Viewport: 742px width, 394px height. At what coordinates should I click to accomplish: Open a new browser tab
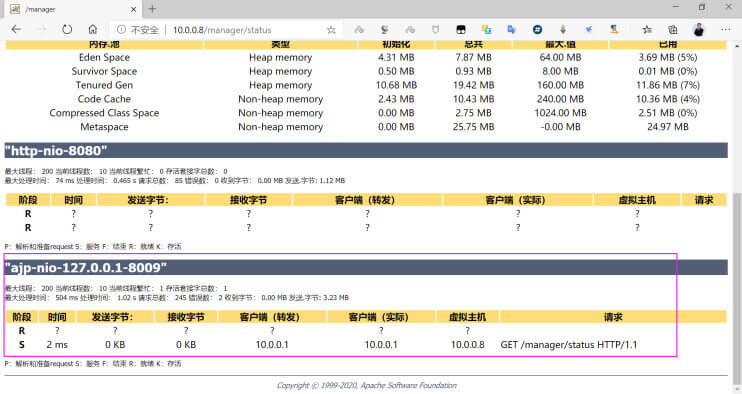152,9
